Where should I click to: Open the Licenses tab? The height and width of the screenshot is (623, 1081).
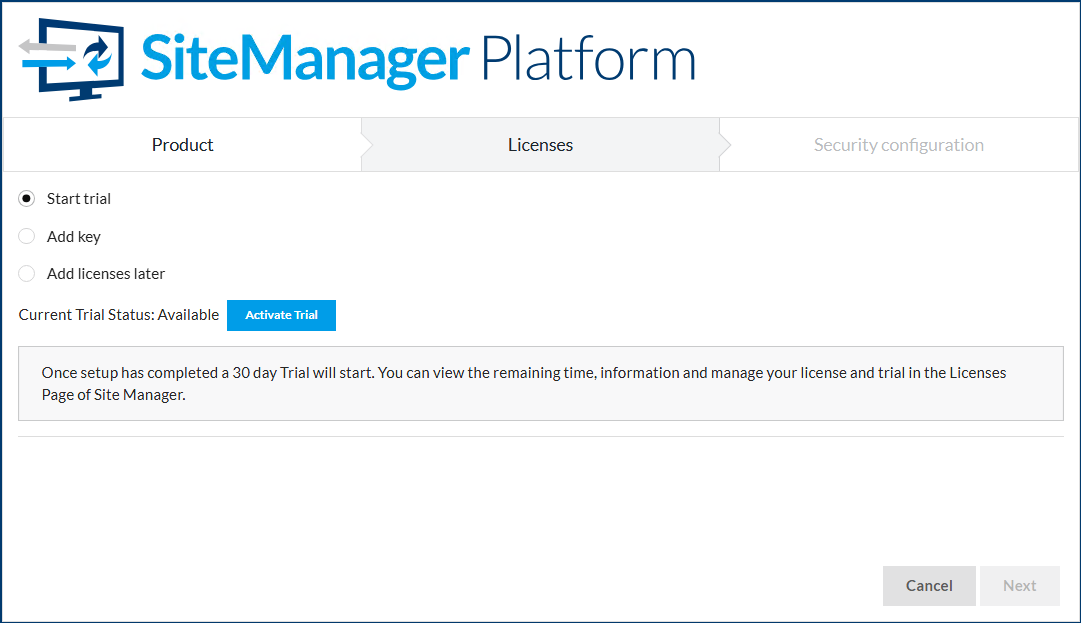540,144
